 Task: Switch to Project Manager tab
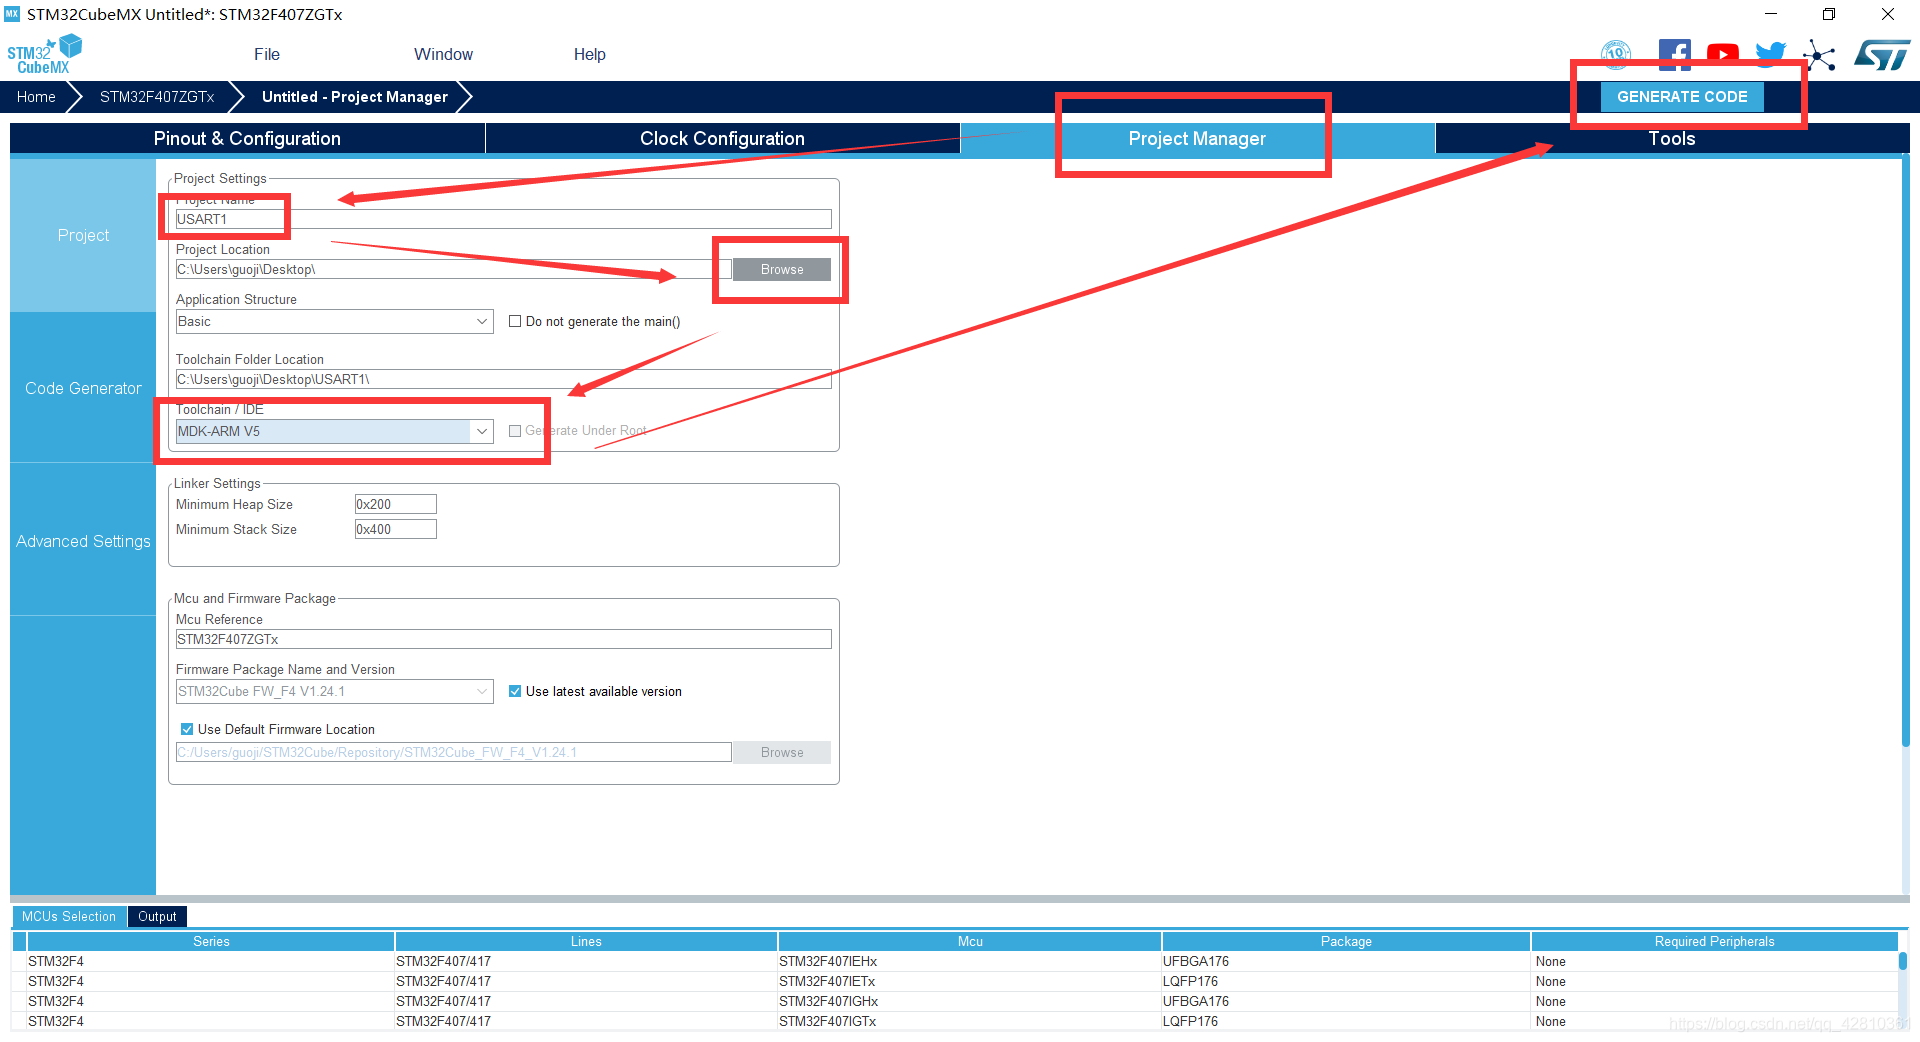1197,139
